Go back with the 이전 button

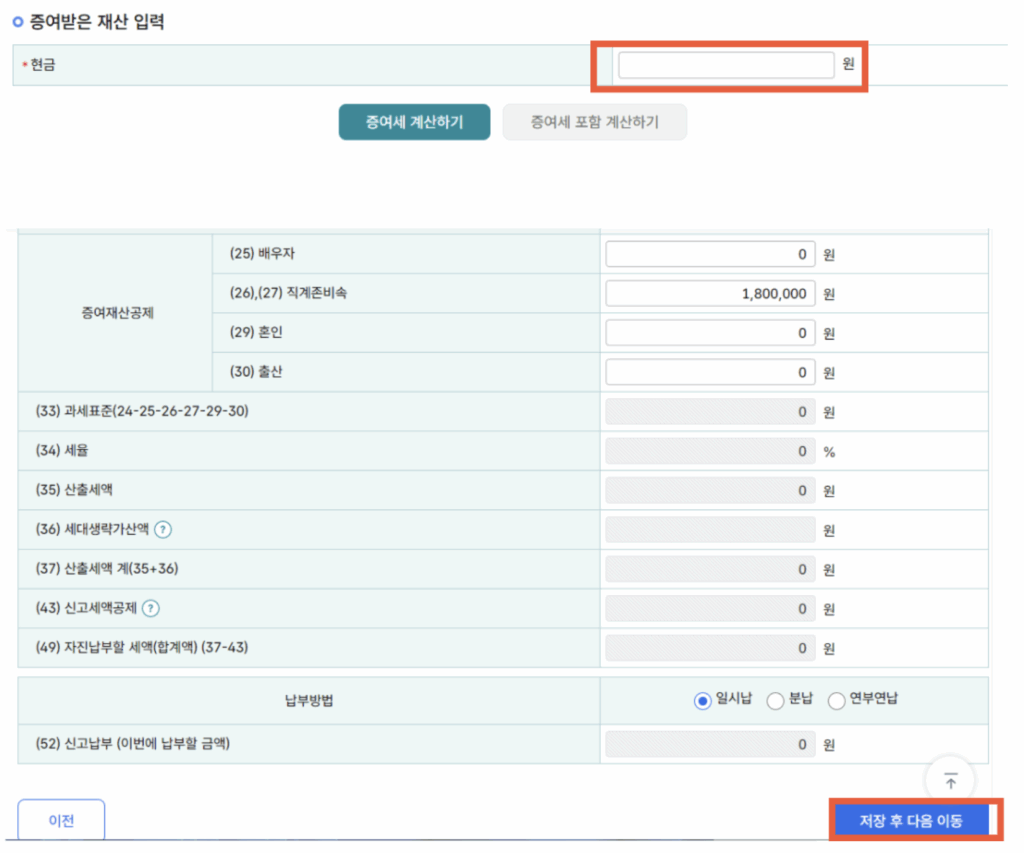click(61, 821)
